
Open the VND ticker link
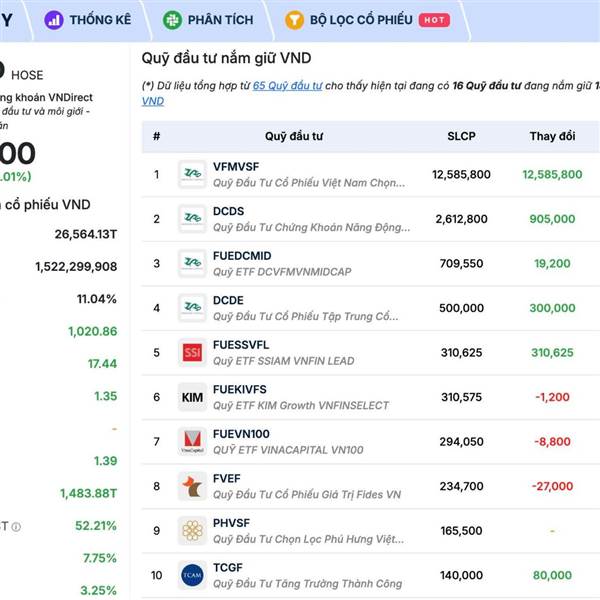(153, 101)
